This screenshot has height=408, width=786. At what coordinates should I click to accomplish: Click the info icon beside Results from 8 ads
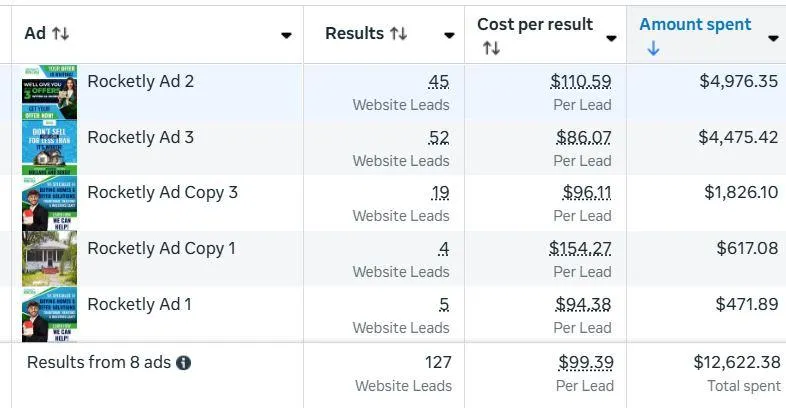pos(184,363)
